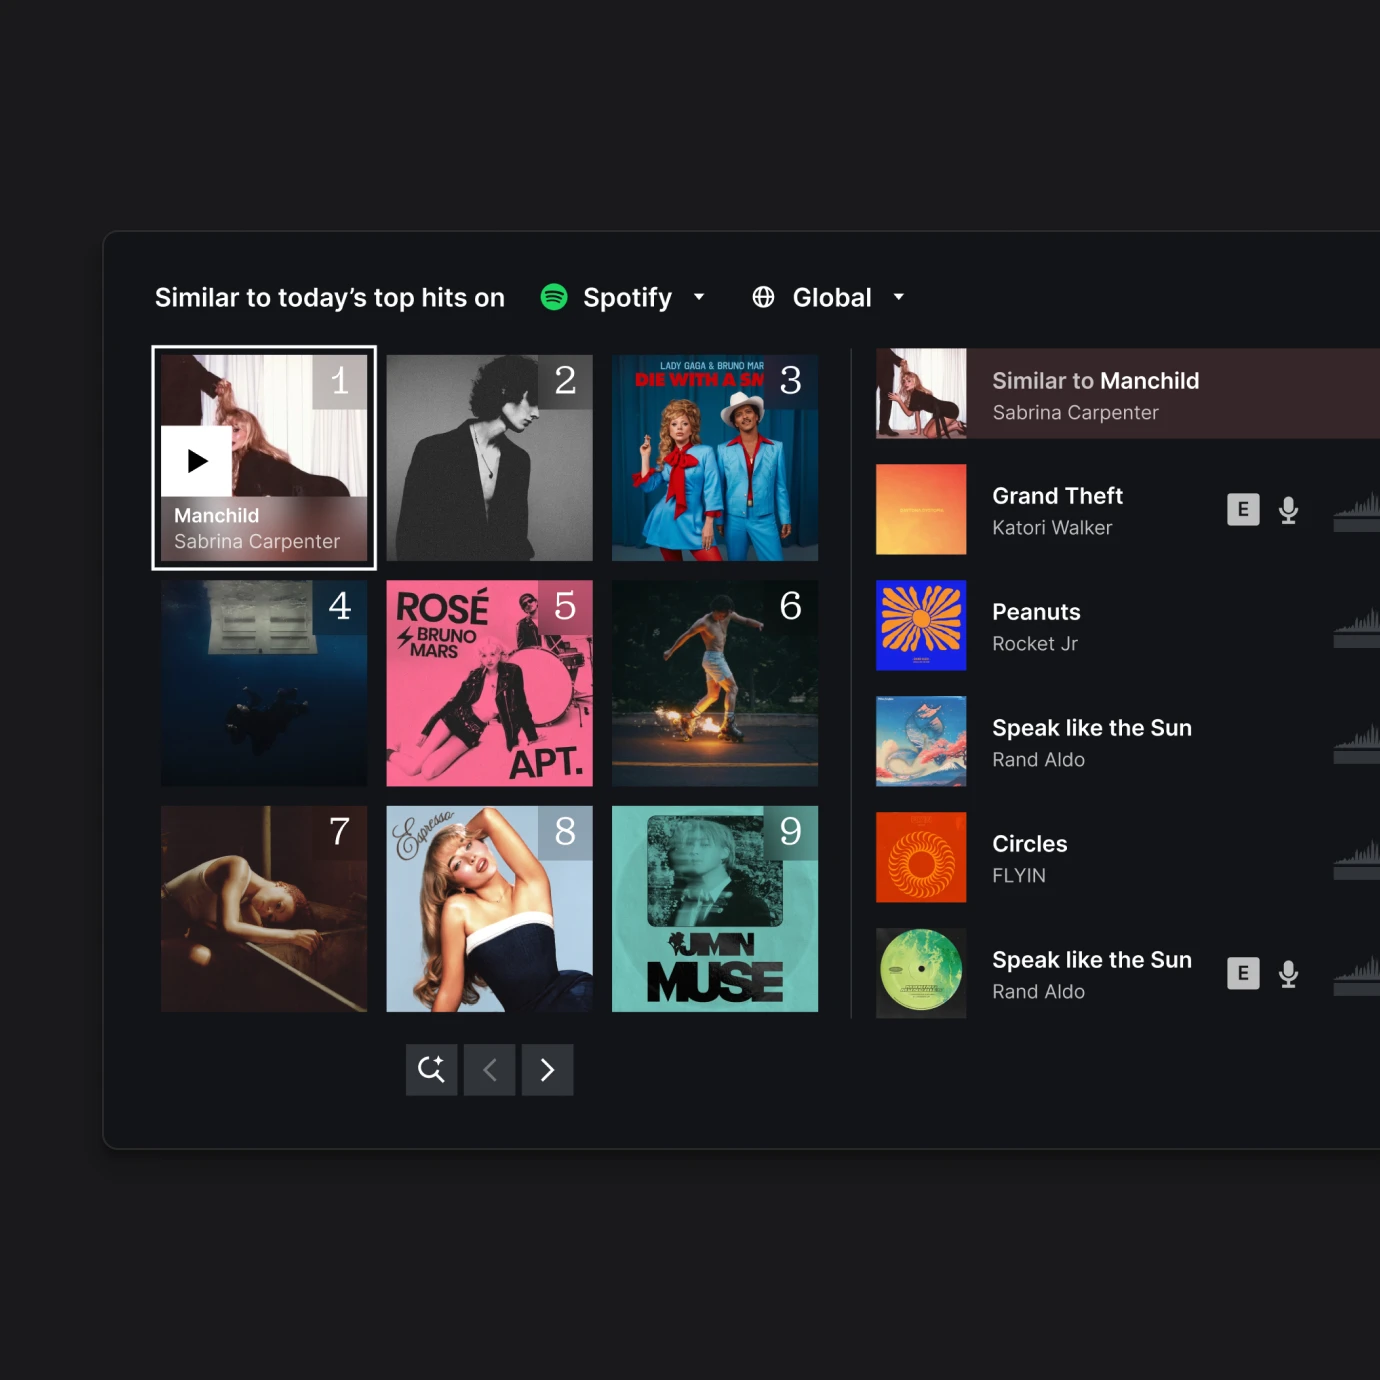
Task: Select top hit number 7 album cover
Action: tap(264, 909)
